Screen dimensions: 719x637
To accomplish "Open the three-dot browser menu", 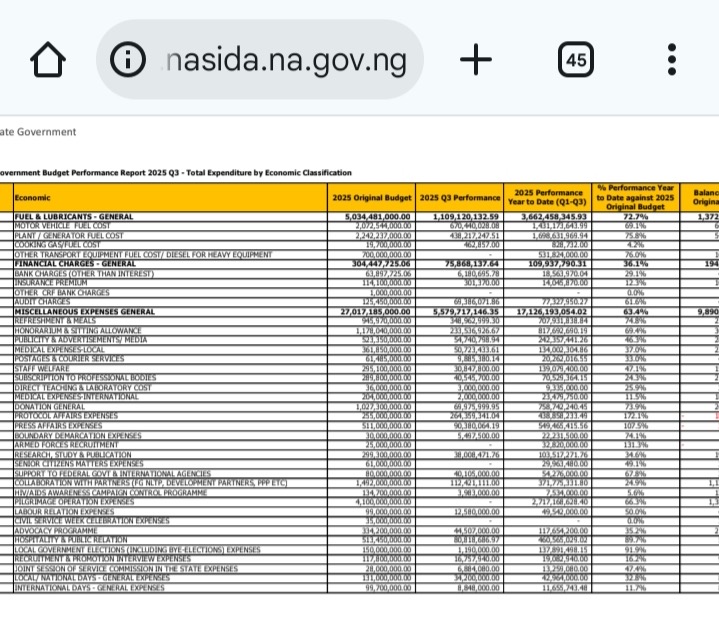I will pos(672,61).
